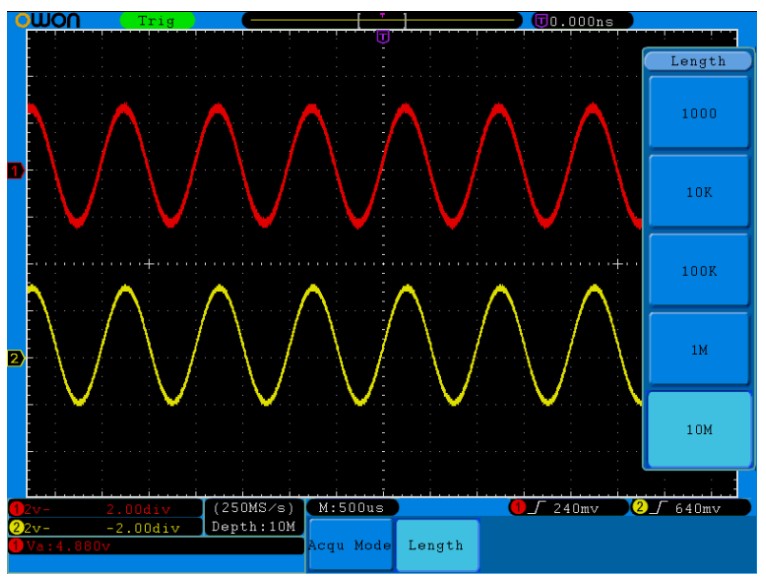Screen dimensions: 766x583
Task: Click the red channel 1 sine waveform
Action: pyautogui.click(x=335, y=165)
